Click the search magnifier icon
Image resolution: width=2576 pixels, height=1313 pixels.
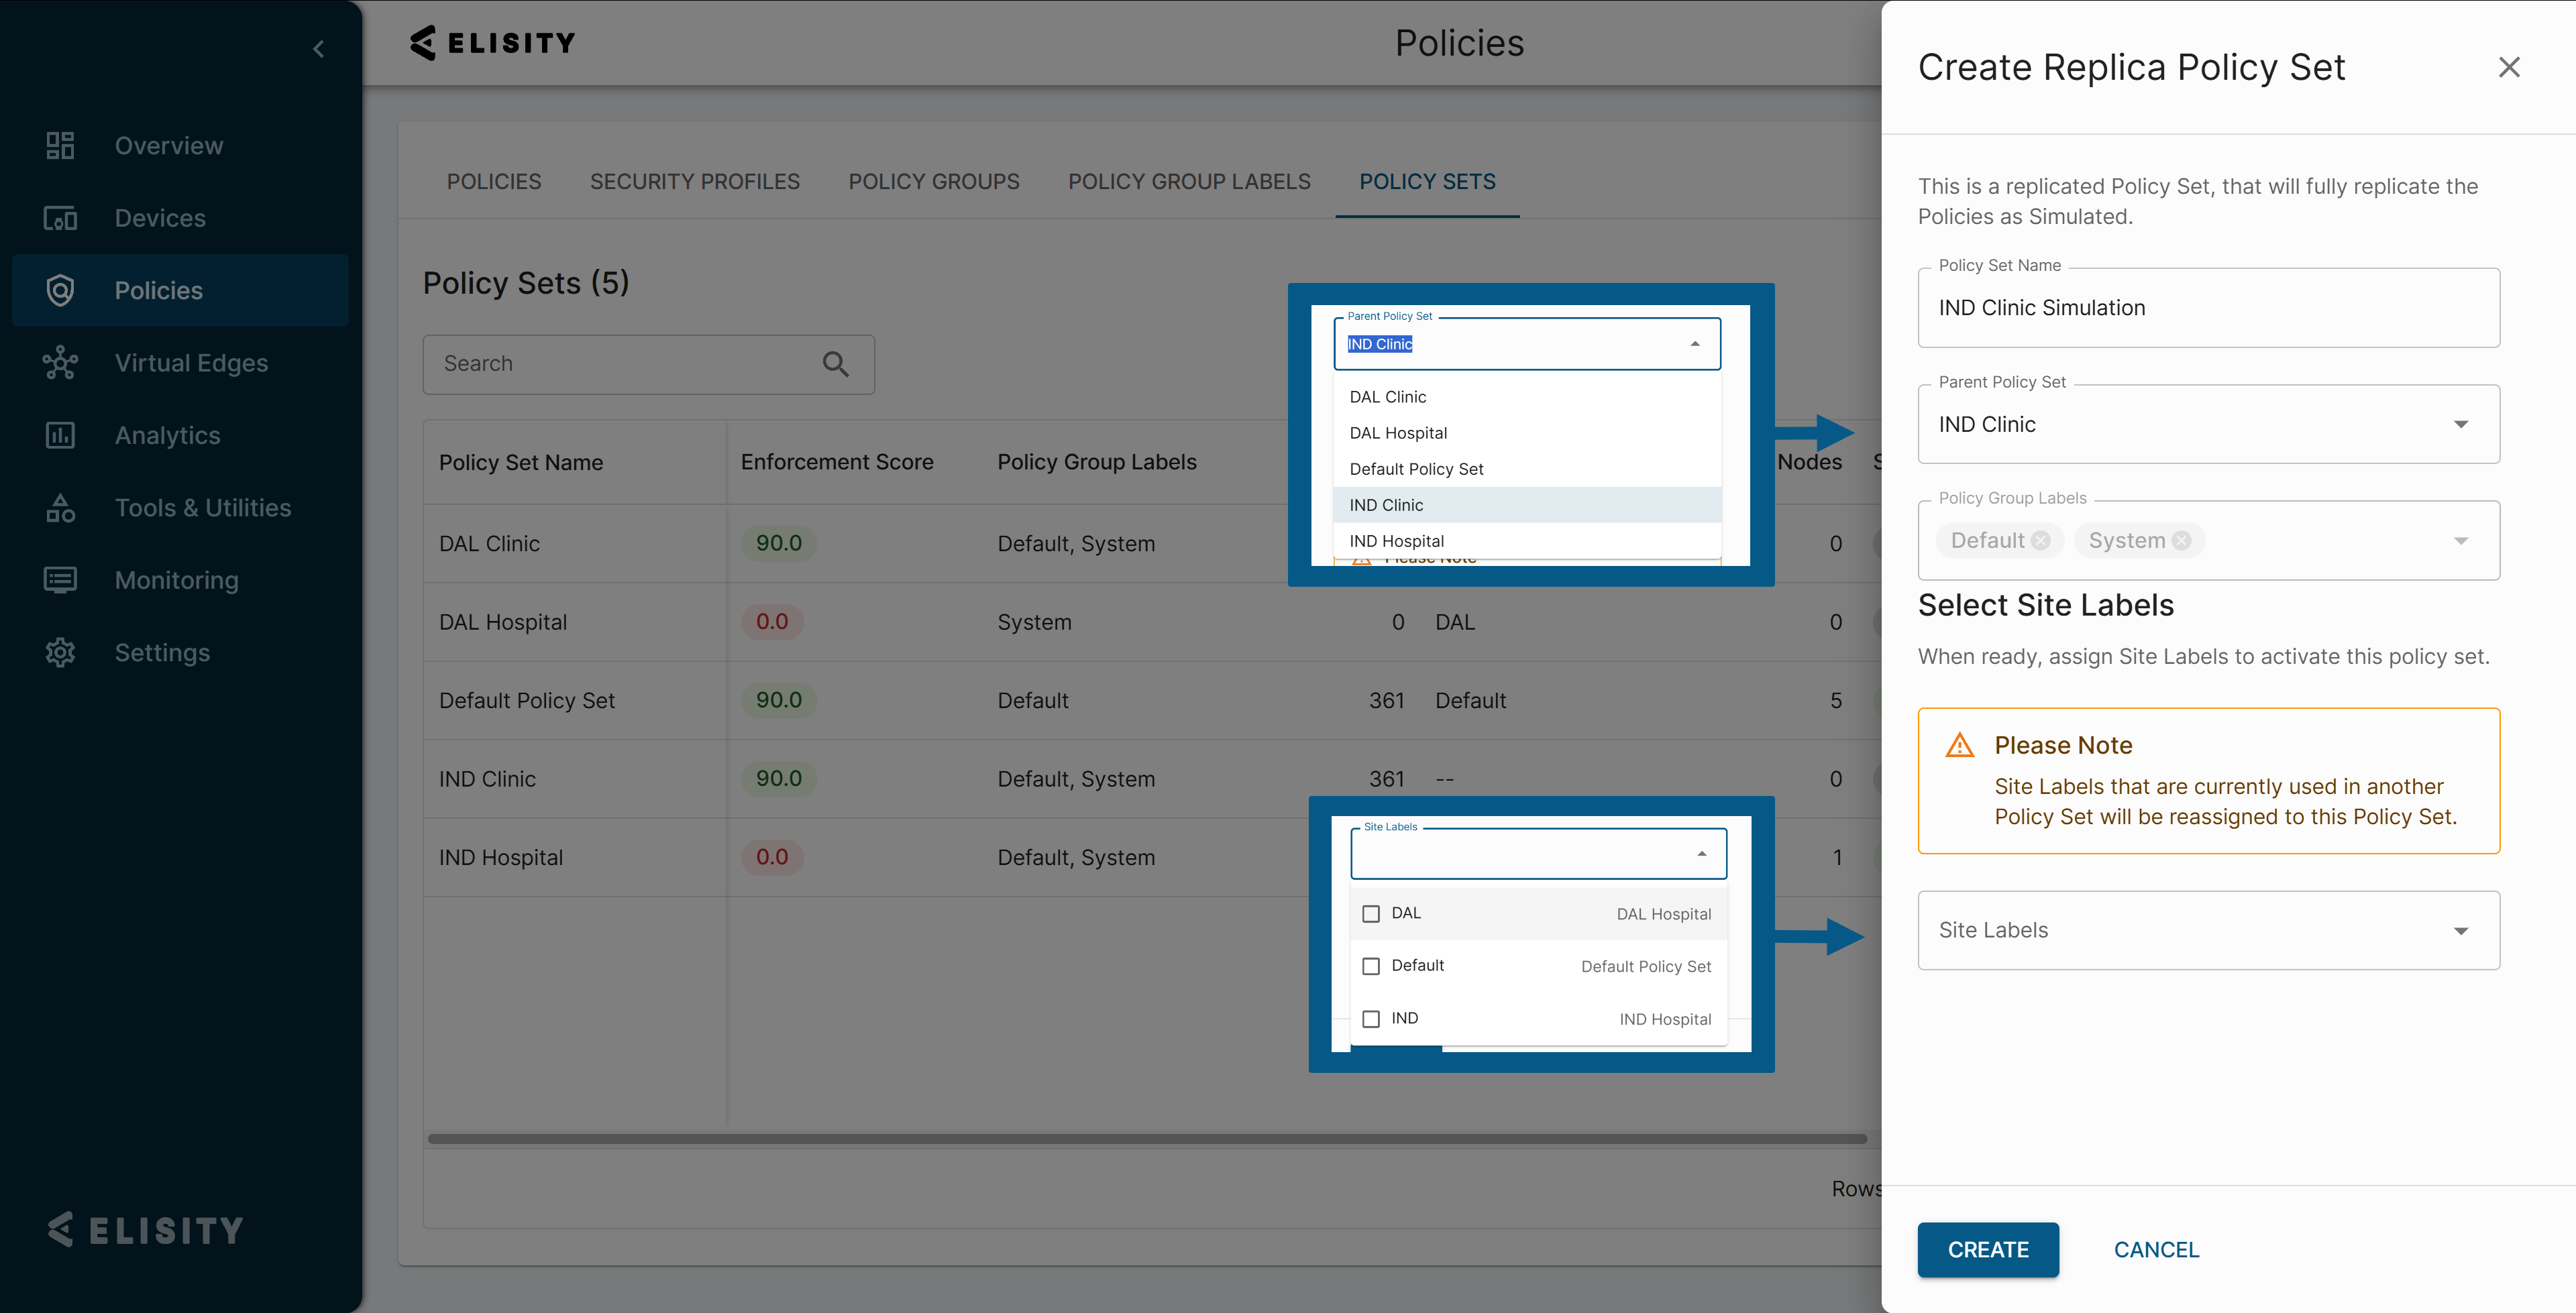tap(835, 364)
